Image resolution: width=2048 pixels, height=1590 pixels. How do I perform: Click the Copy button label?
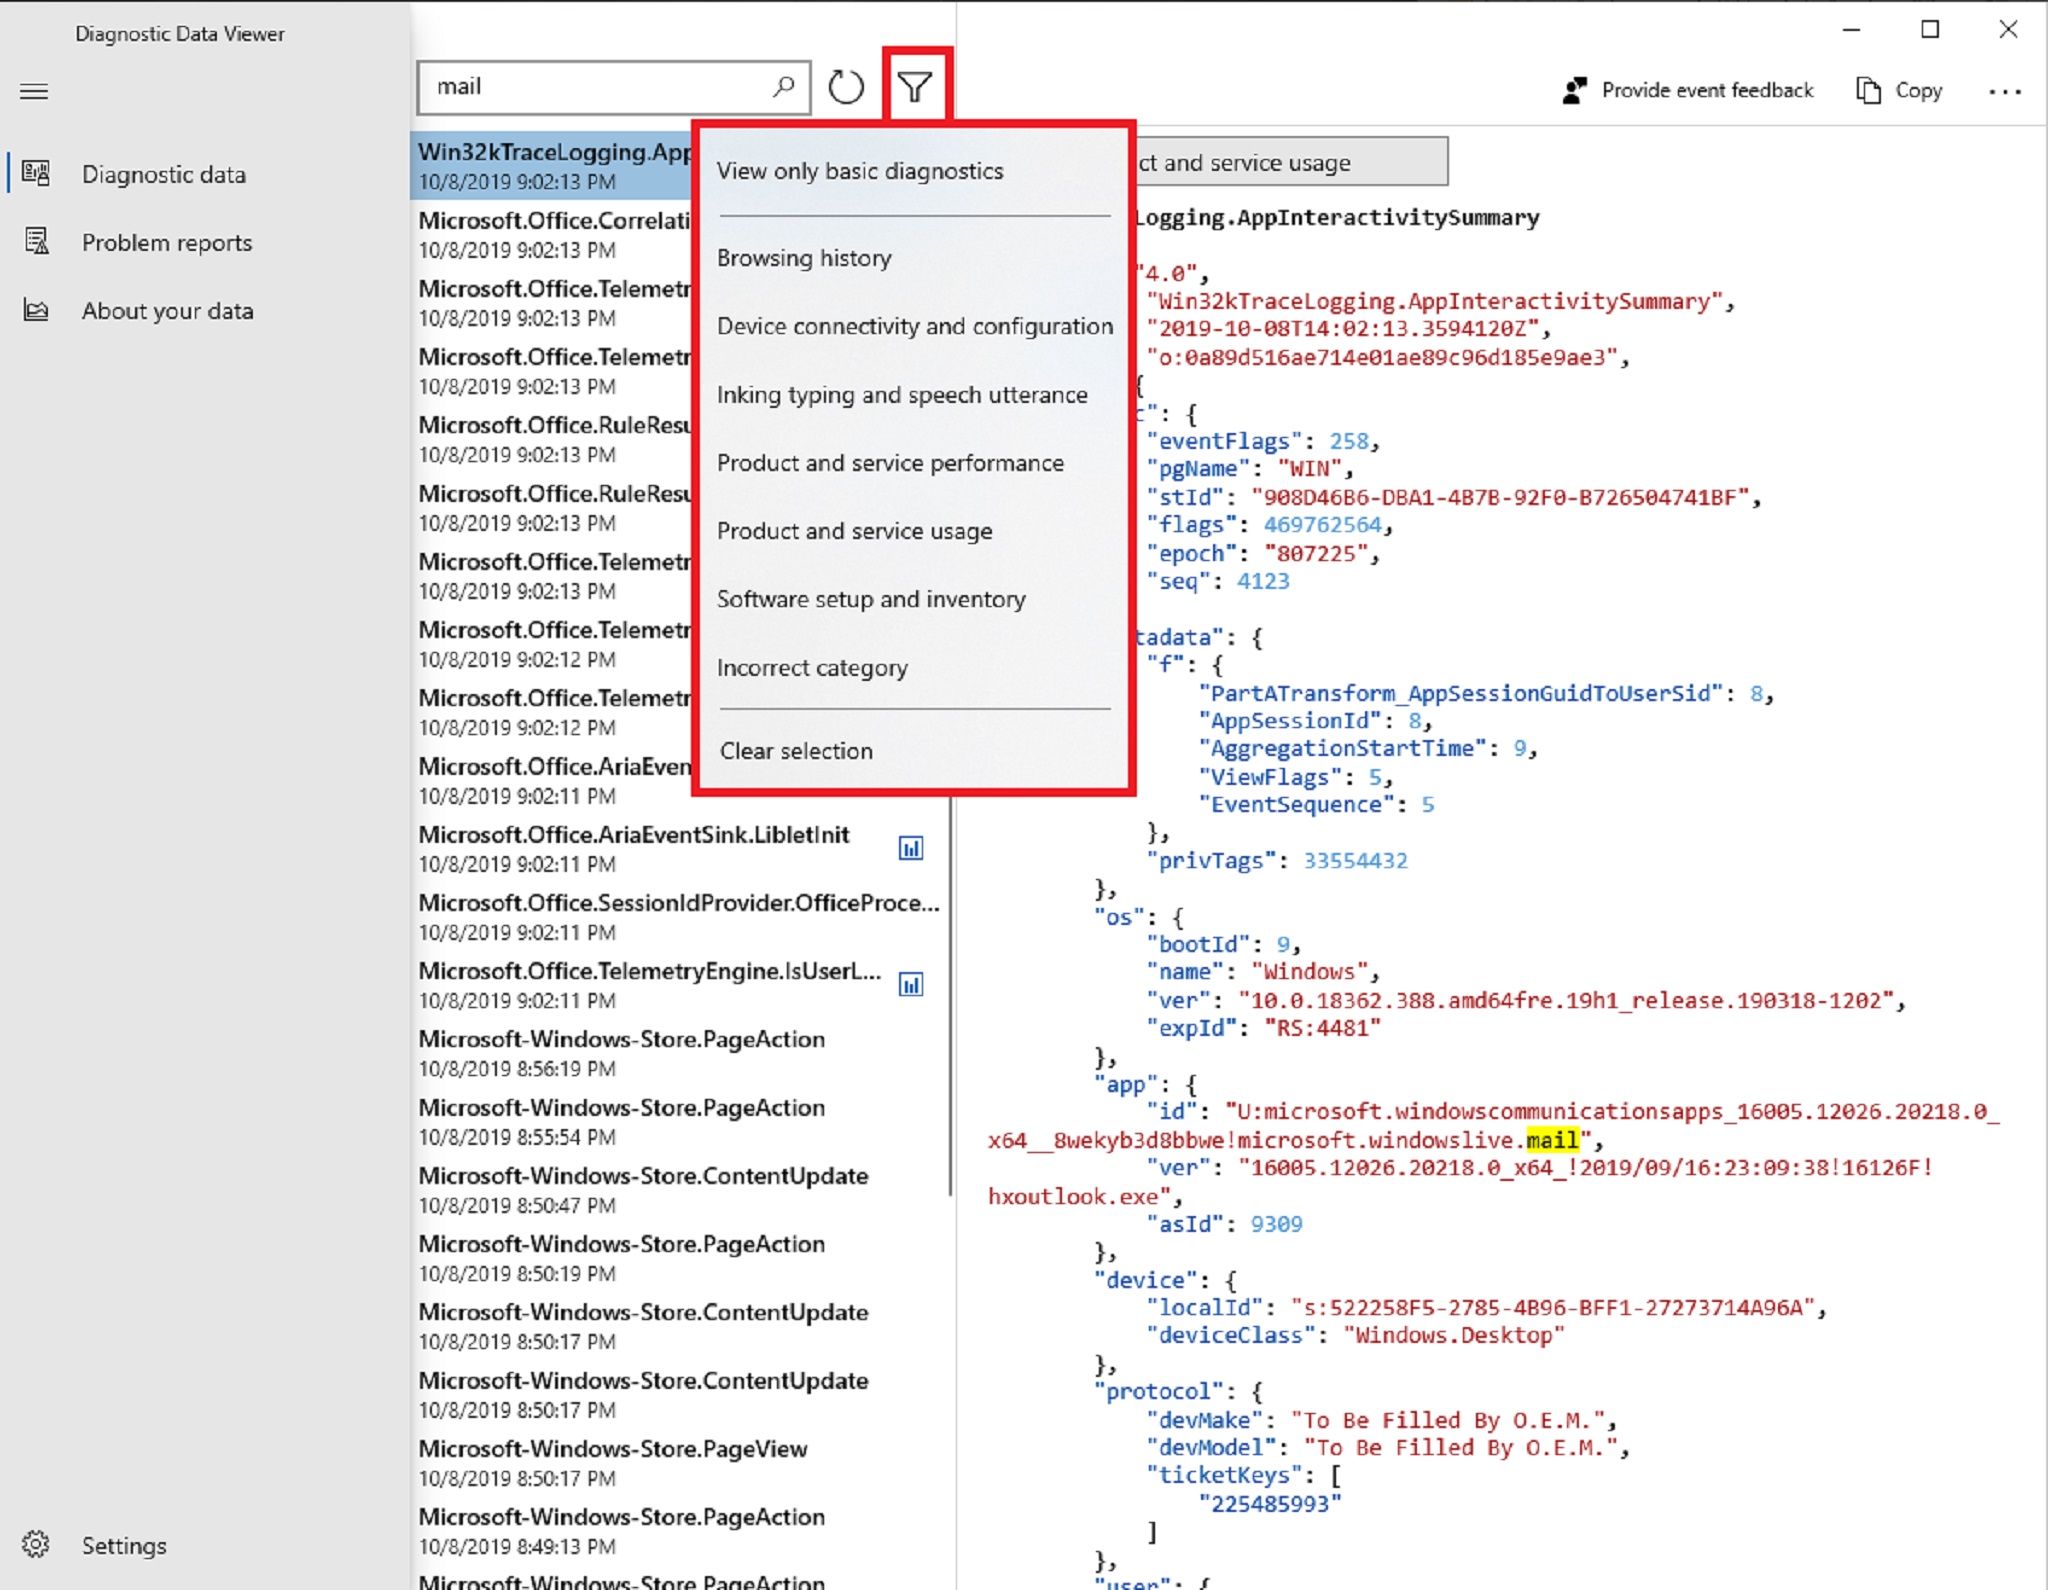click(1918, 91)
